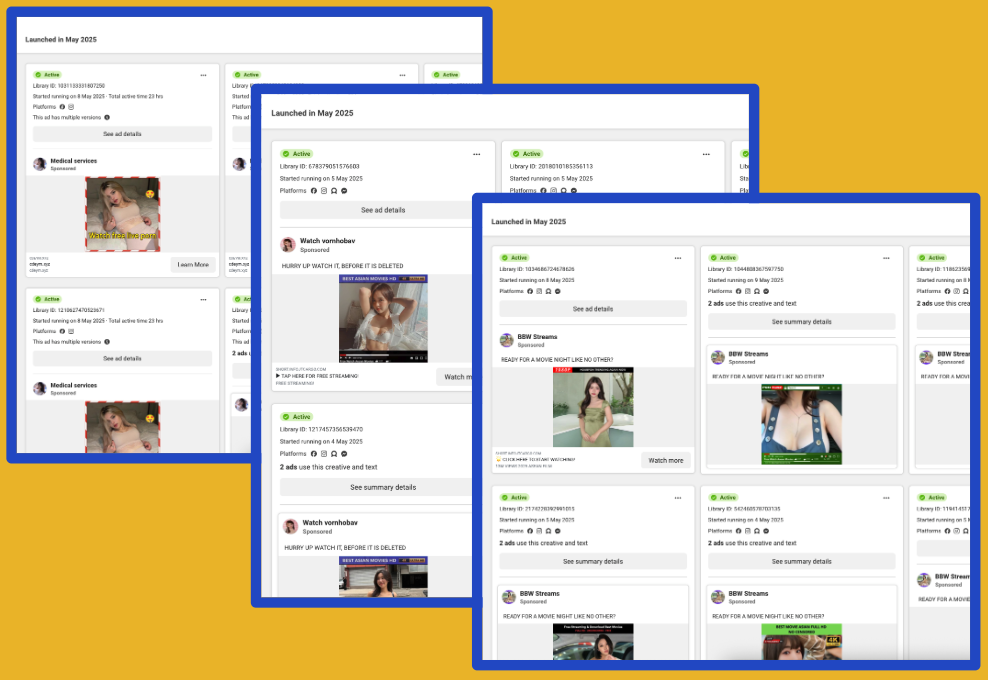Viewport: 988px width, 680px height.
Task: Open three-dot menu for Library ID 1210627470523671
Action: click(204, 299)
